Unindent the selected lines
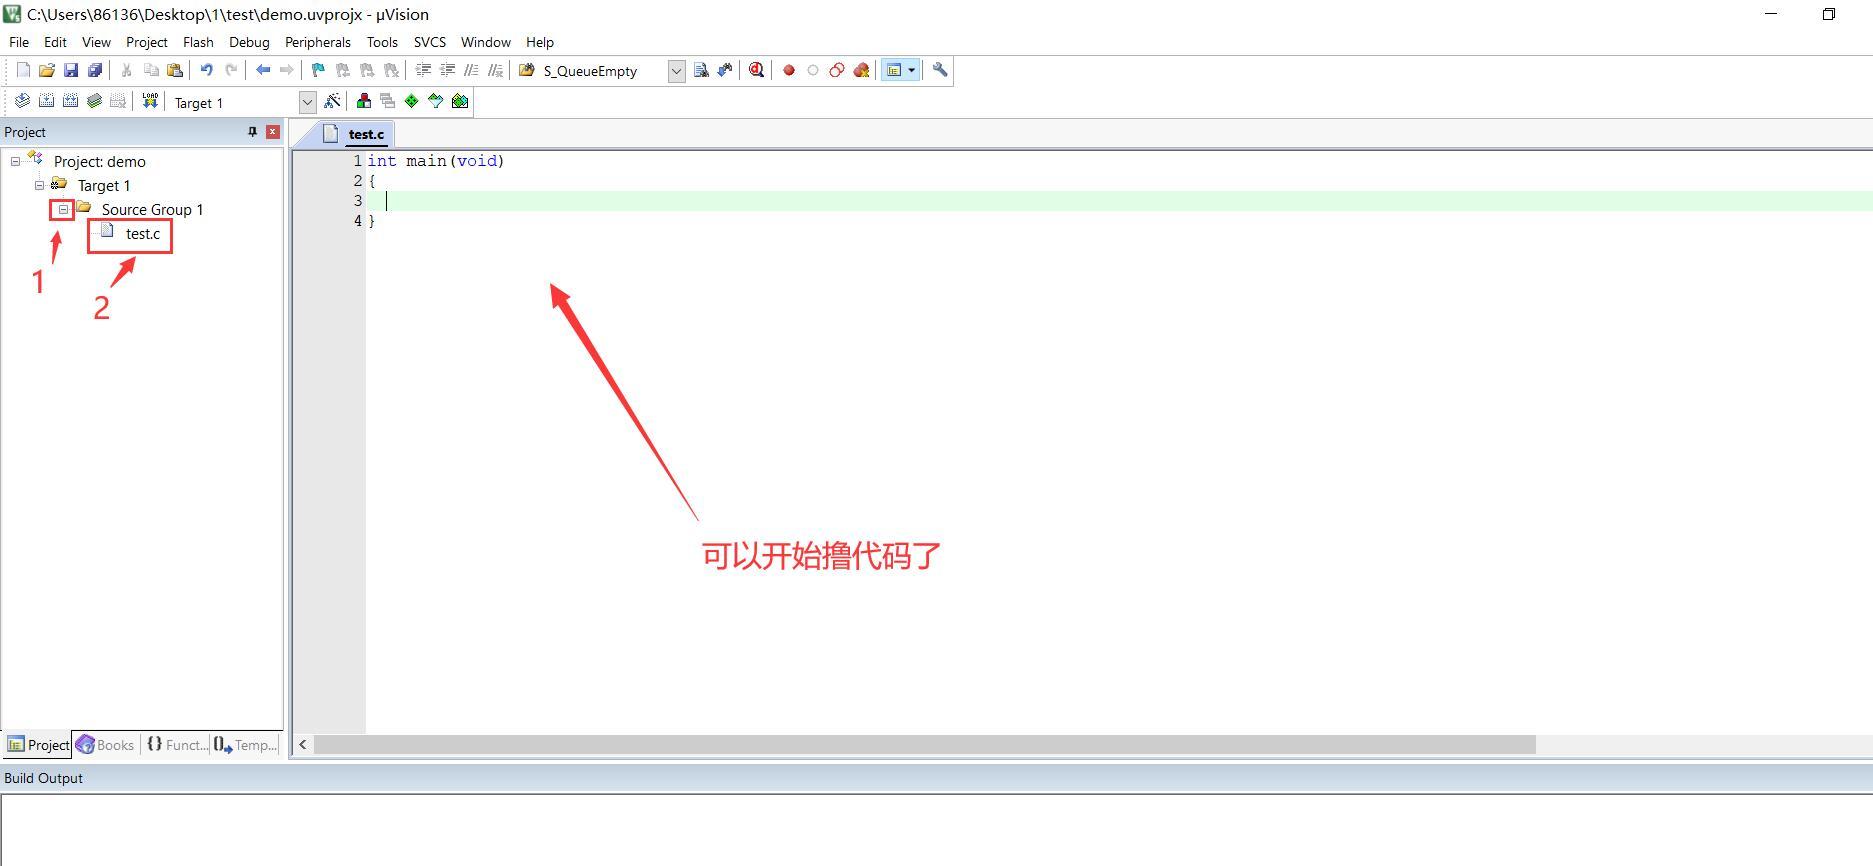This screenshot has height=866, width=1873. pyautogui.click(x=447, y=70)
